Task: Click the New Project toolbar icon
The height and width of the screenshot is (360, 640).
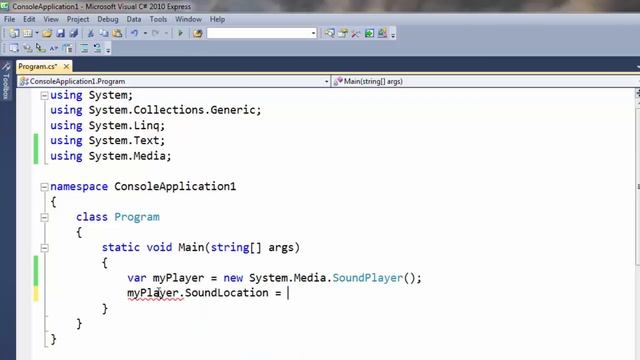Action: tap(14, 33)
